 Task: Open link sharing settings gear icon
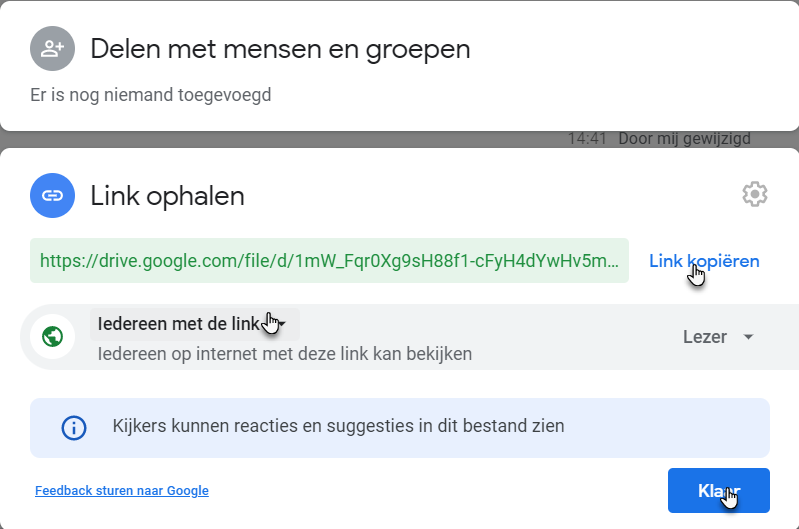pyautogui.click(x=755, y=194)
